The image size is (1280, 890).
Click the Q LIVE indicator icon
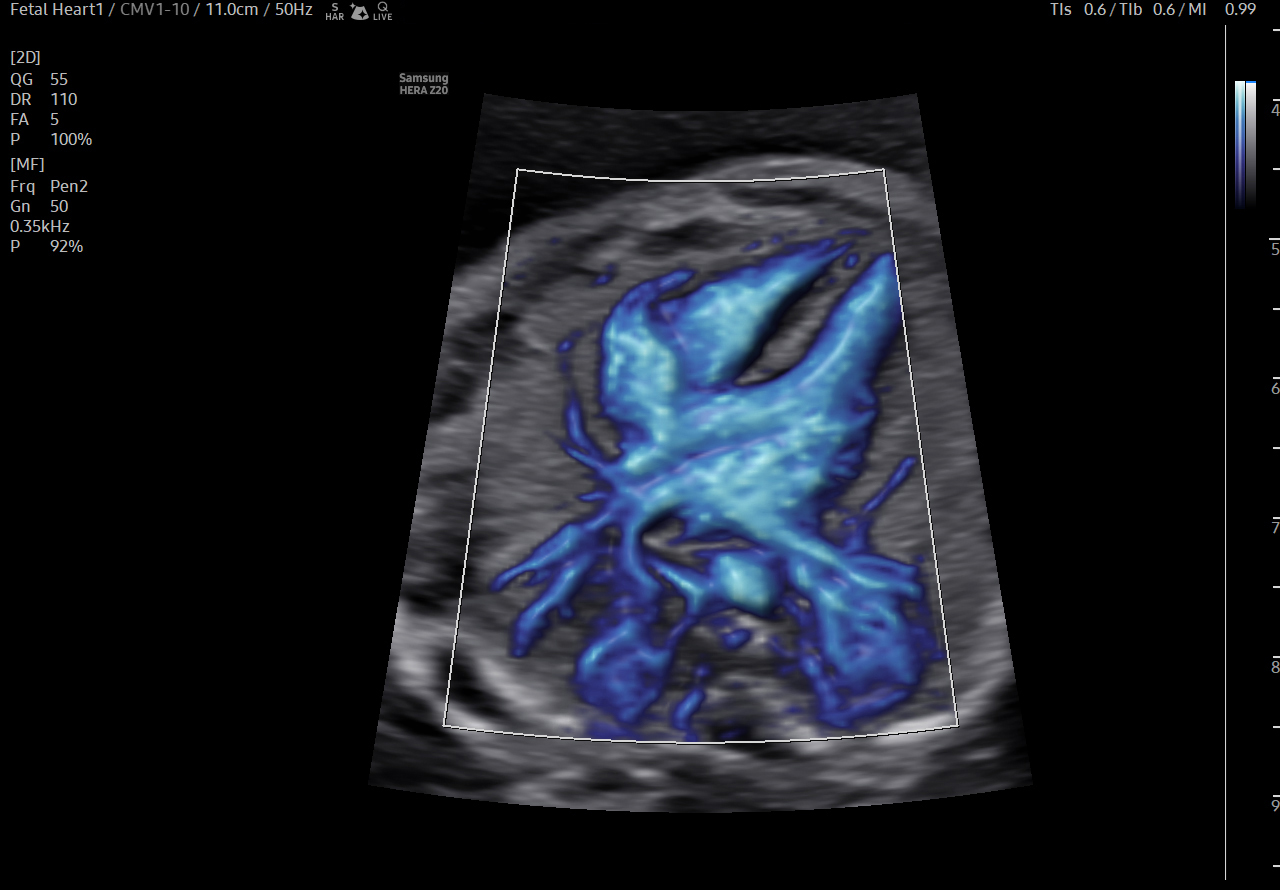(x=383, y=11)
